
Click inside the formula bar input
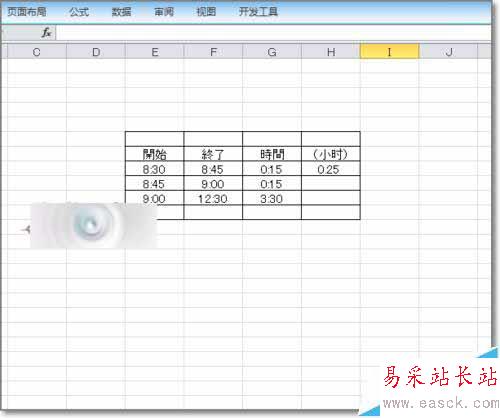pos(273,33)
